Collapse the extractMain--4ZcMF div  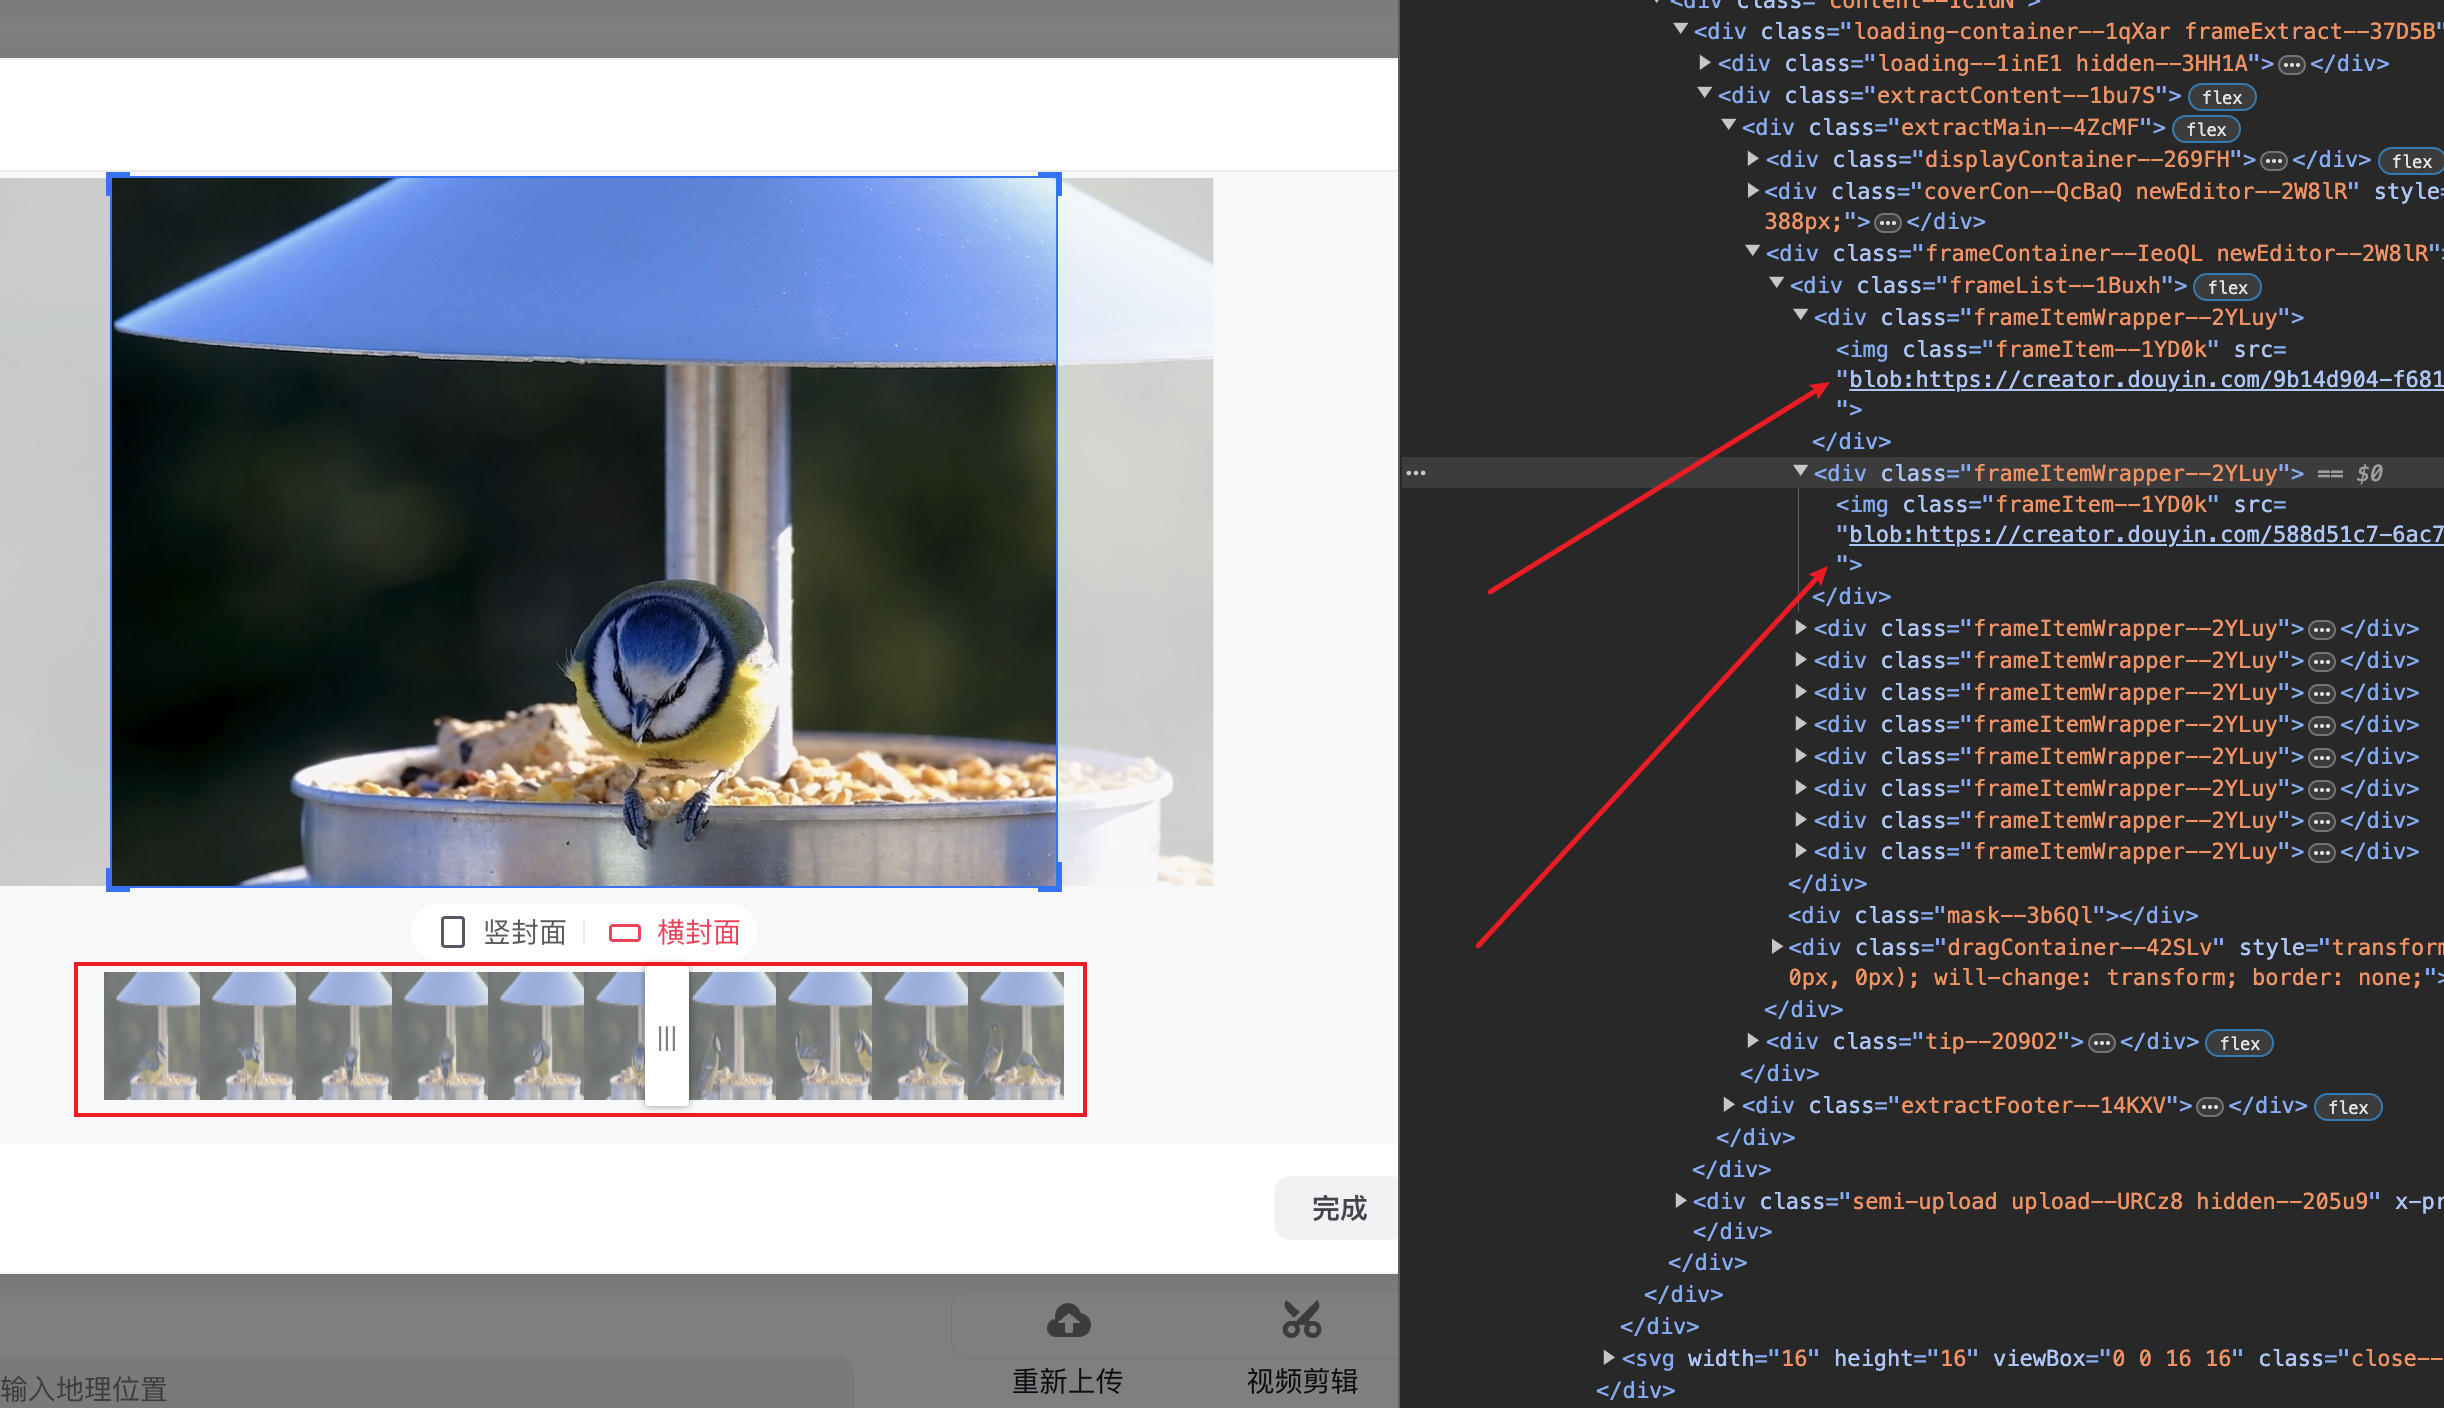pyautogui.click(x=1729, y=126)
